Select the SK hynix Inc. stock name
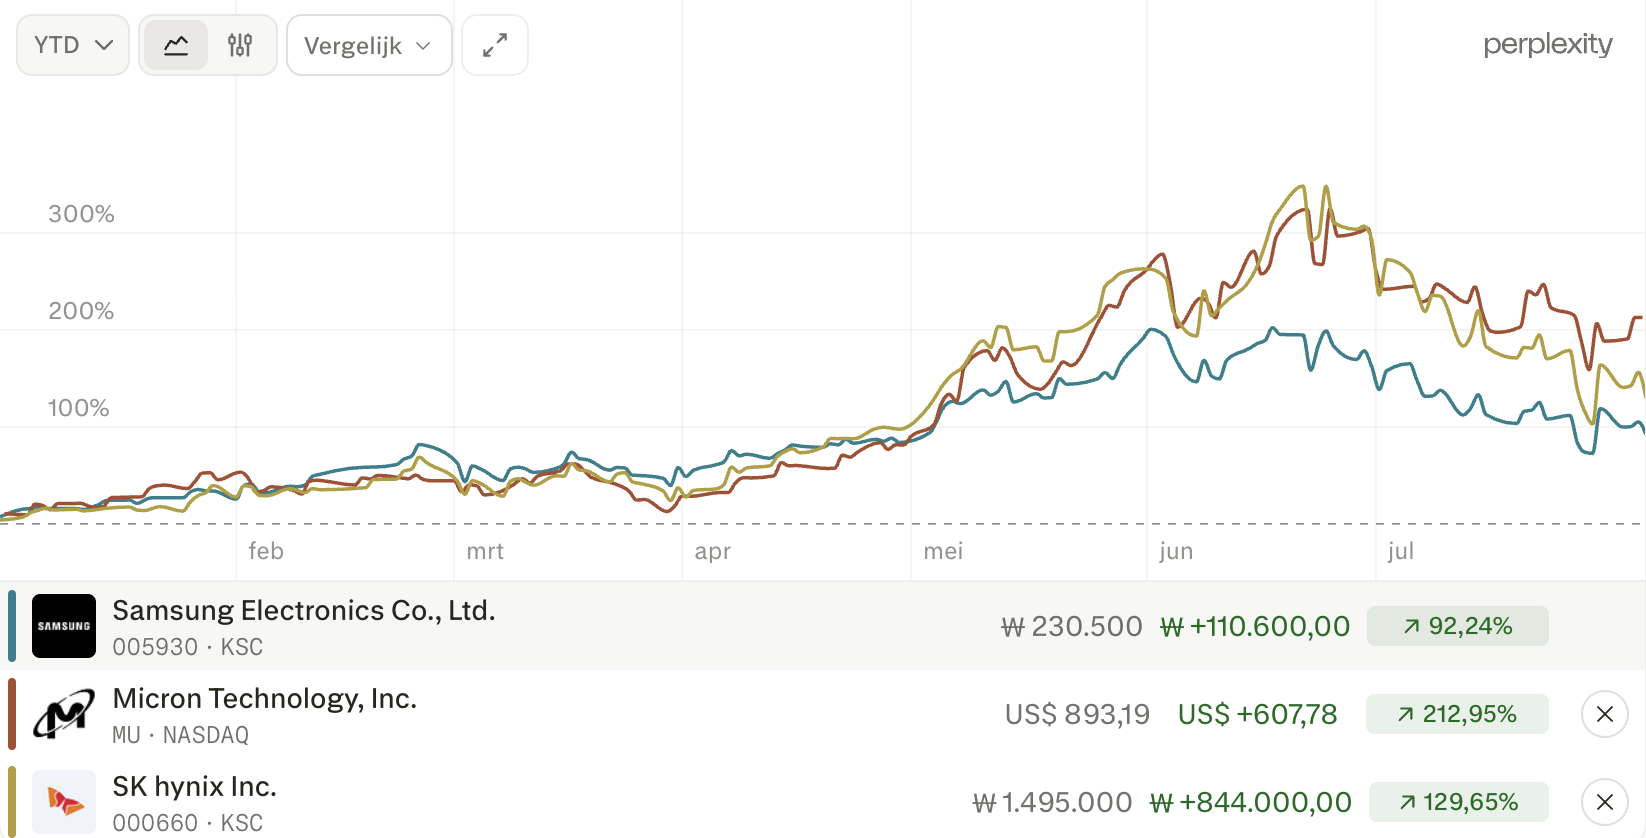 click(x=194, y=786)
